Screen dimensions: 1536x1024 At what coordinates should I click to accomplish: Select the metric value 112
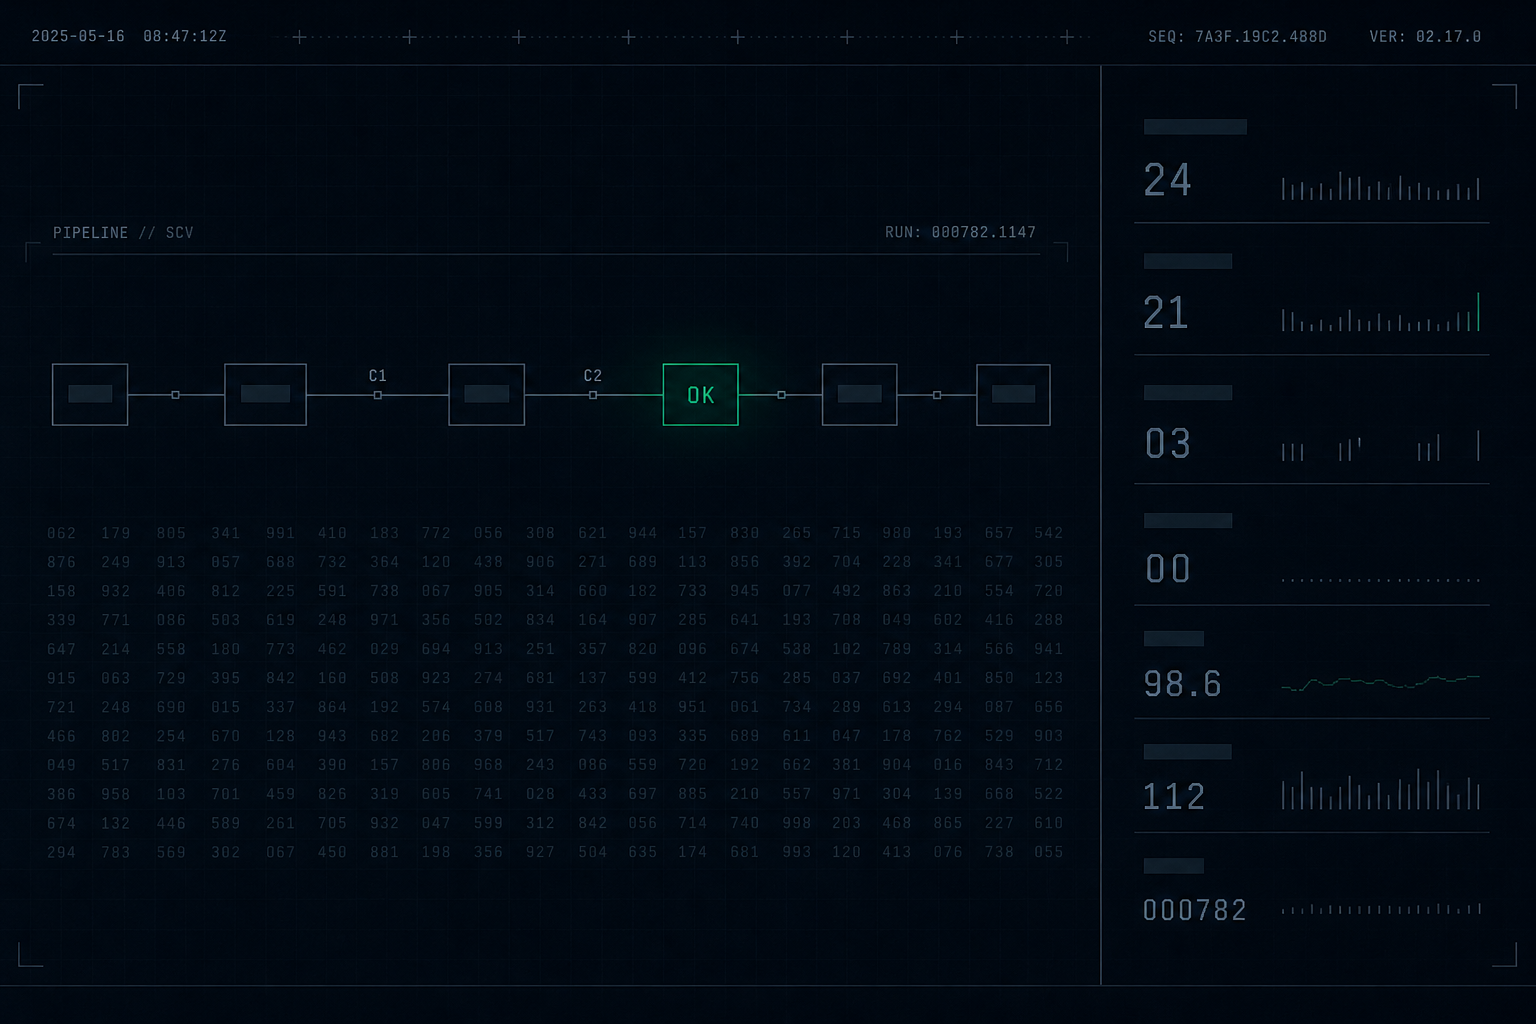[1174, 797]
